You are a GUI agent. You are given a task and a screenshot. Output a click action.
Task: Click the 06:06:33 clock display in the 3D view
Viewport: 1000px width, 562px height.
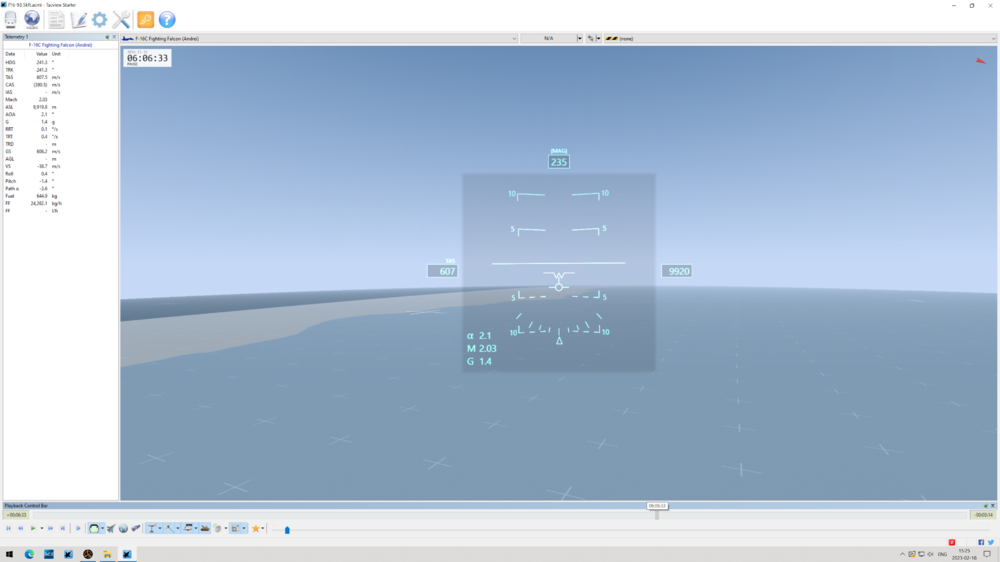[x=147, y=58]
